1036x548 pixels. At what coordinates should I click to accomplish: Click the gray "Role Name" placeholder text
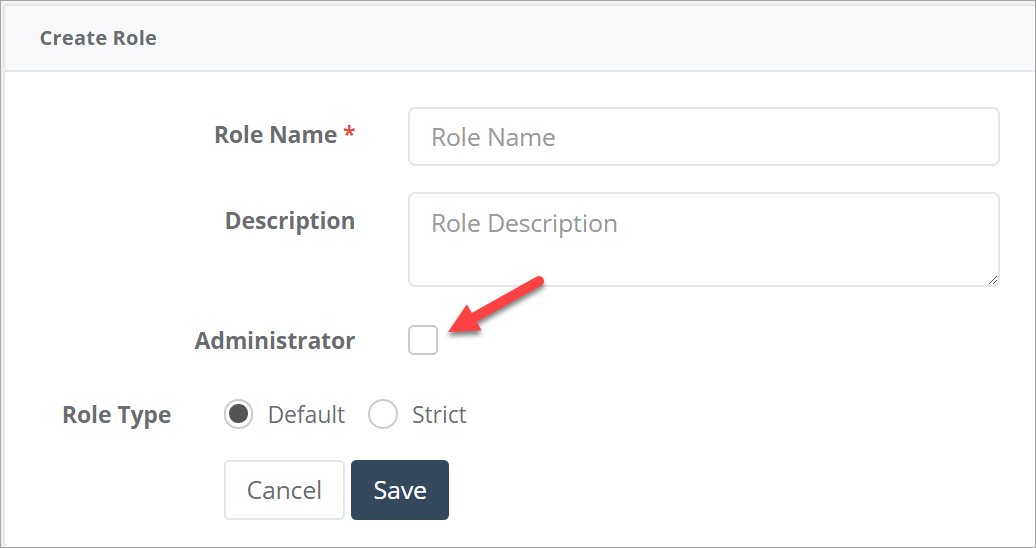point(493,138)
